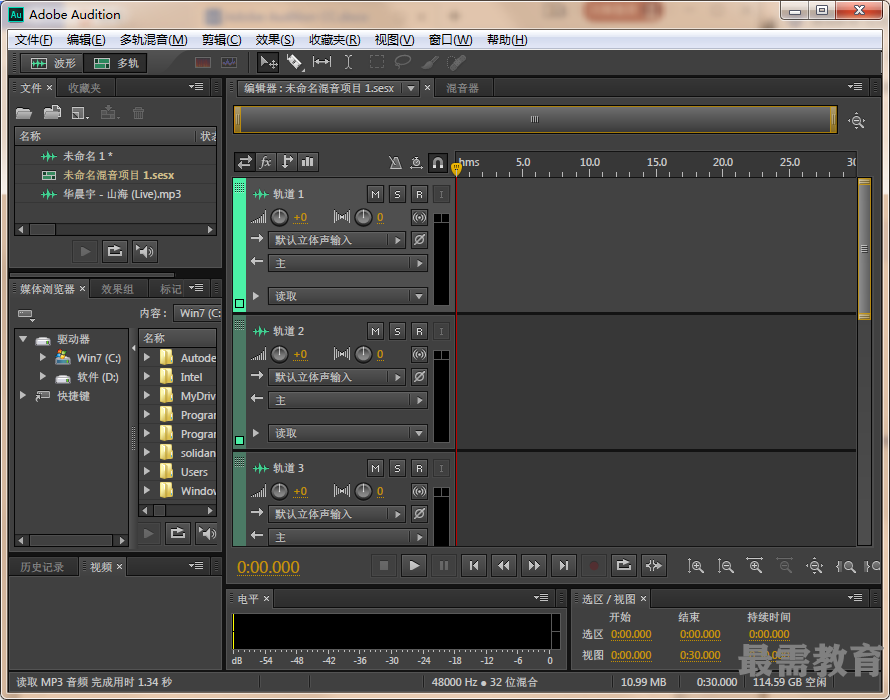The width and height of the screenshot is (890, 700).
Task: Show the effects (fx) section of tracks
Action: tap(266, 162)
